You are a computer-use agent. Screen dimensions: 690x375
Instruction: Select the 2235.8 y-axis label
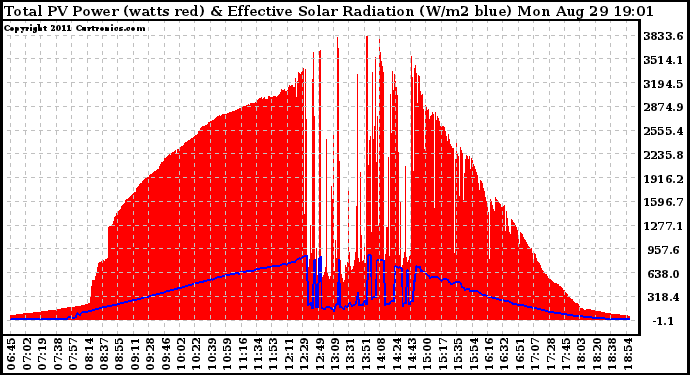coord(663,155)
